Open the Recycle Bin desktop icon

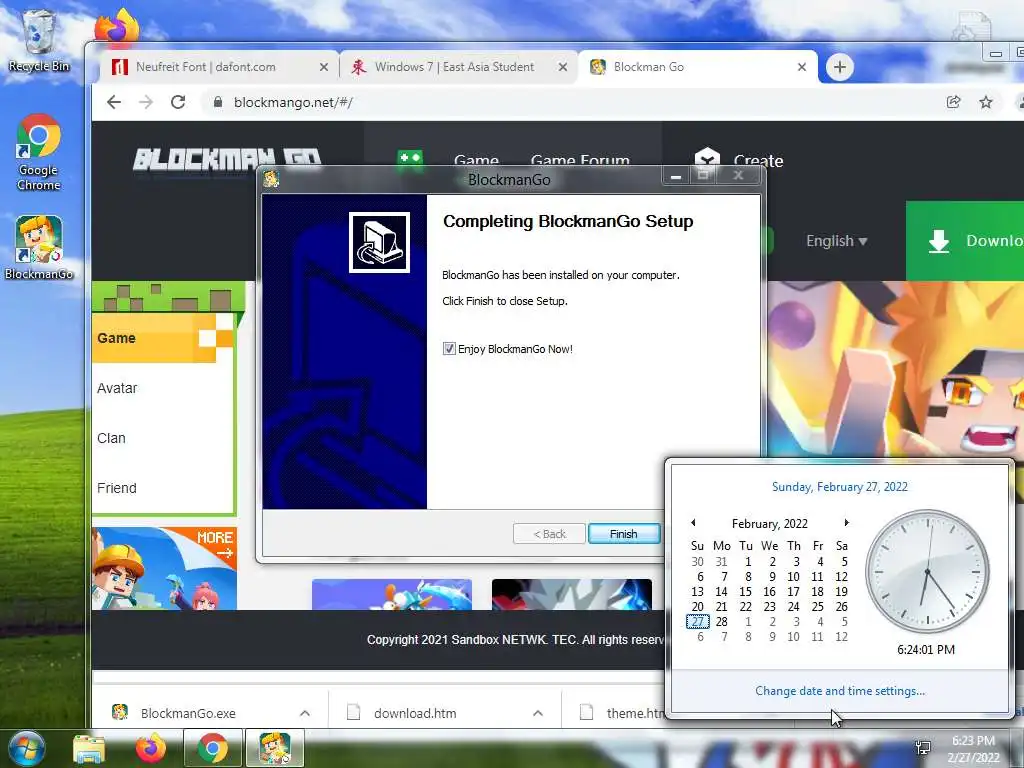coord(39,40)
